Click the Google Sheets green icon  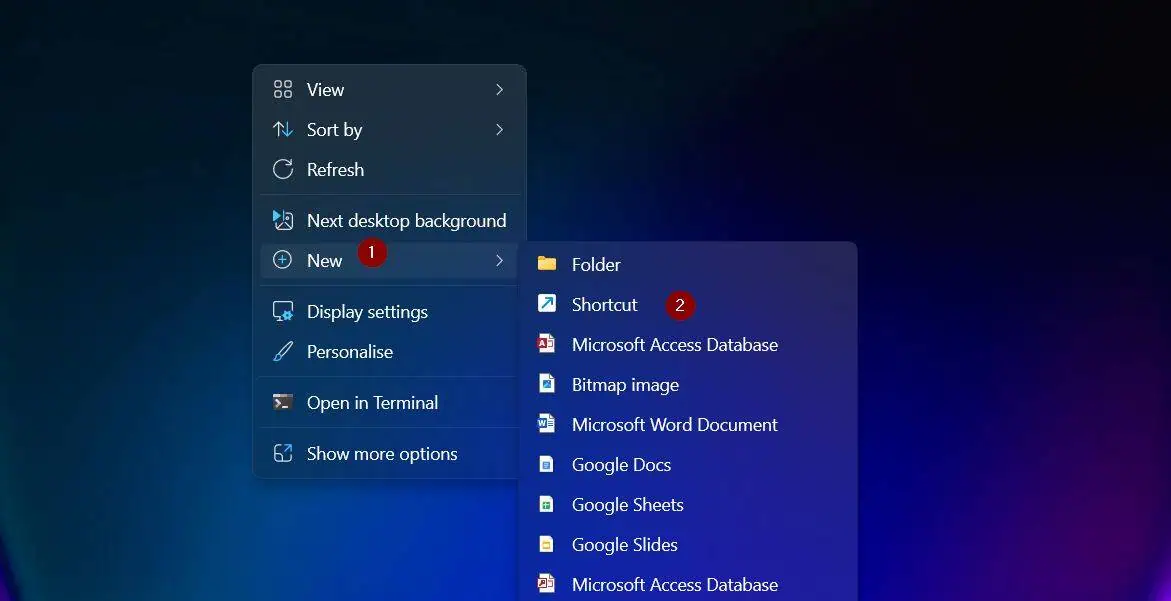pyautogui.click(x=547, y=505)
